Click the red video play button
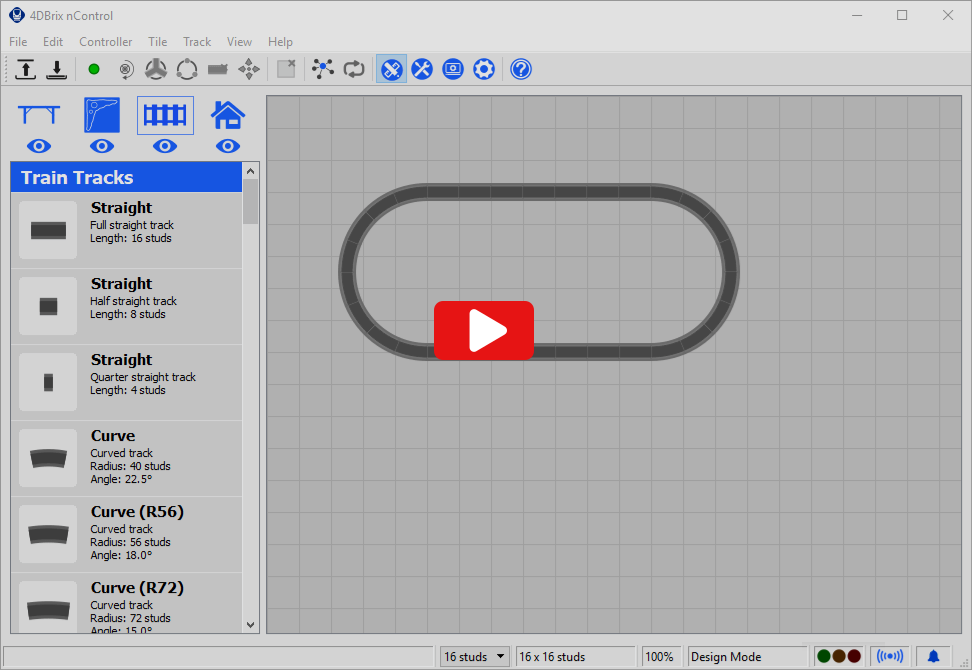Screen dimensions: 972x670 tap(483, 330)
